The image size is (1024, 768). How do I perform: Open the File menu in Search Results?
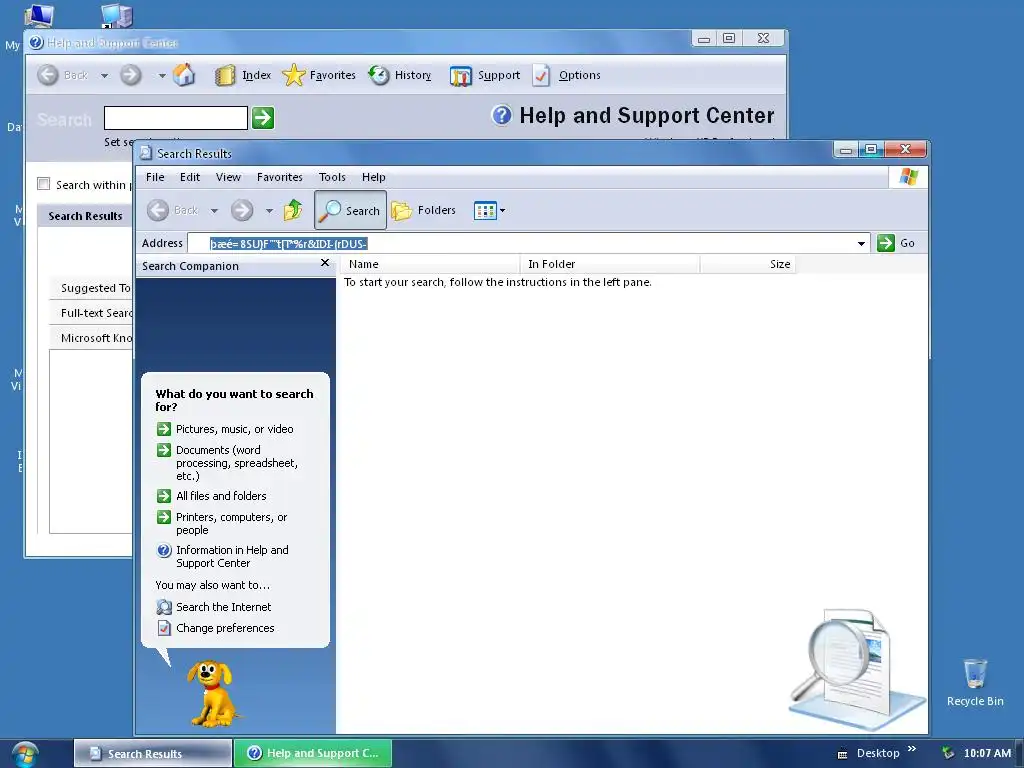(x=155, y=177)
